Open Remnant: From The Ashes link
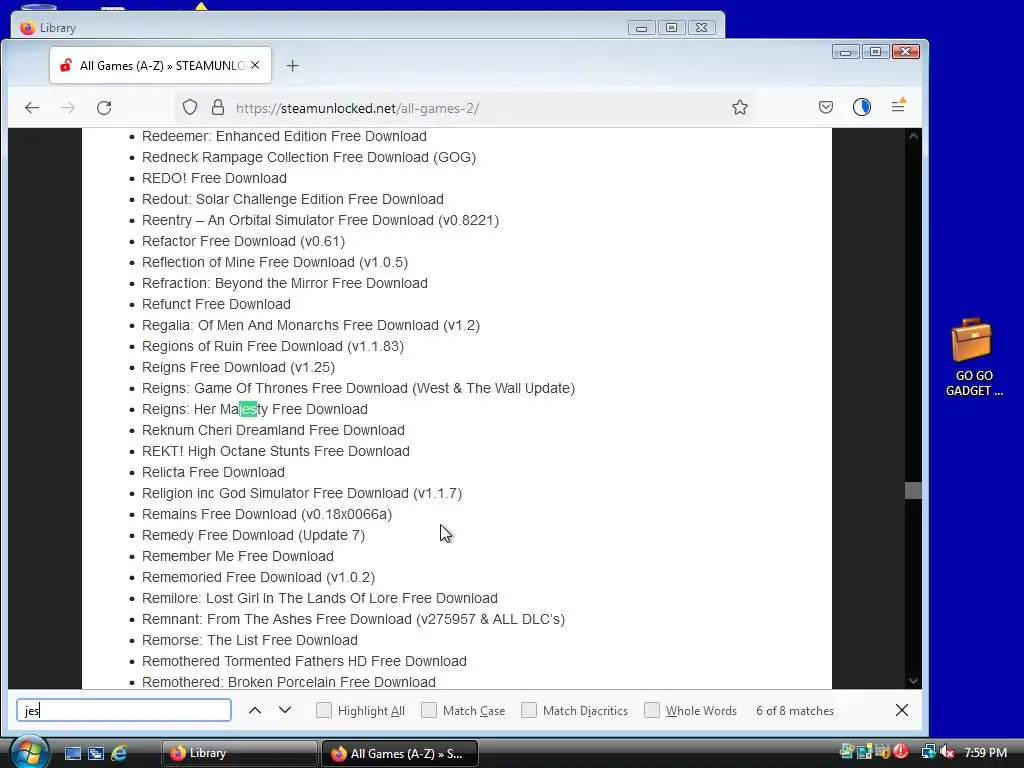The width and height of the screenshot is (1024, 768). pyautogui.click(x=353, y=619)
